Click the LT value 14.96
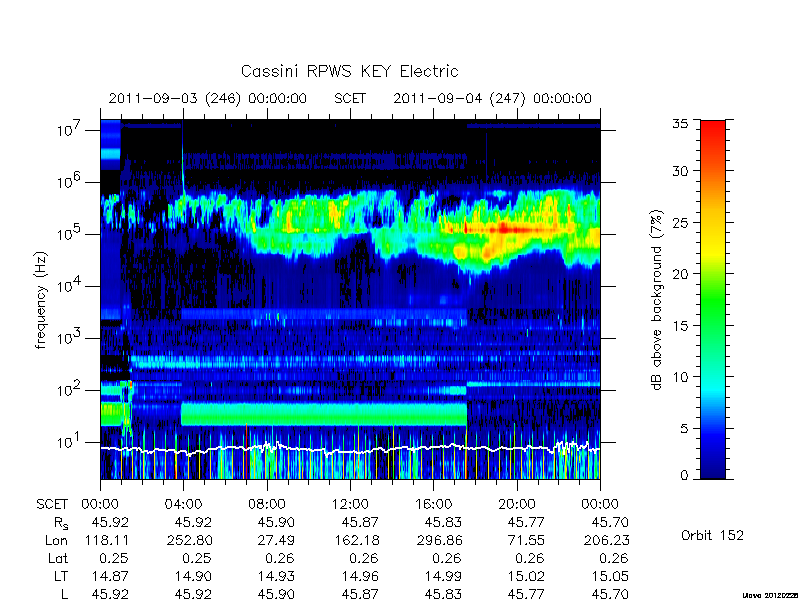Viewport: 800px width, 600px height. pos(360,576)
